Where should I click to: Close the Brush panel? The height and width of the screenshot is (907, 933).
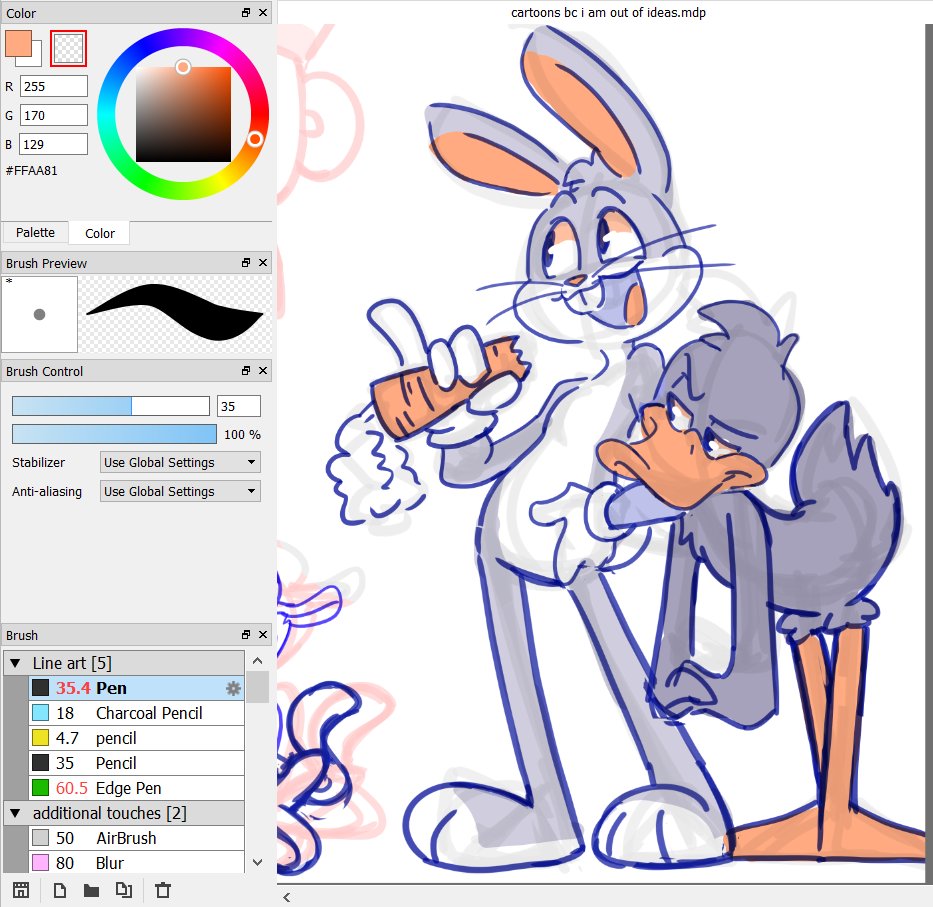pyautogui.click(x=263, y=634)
